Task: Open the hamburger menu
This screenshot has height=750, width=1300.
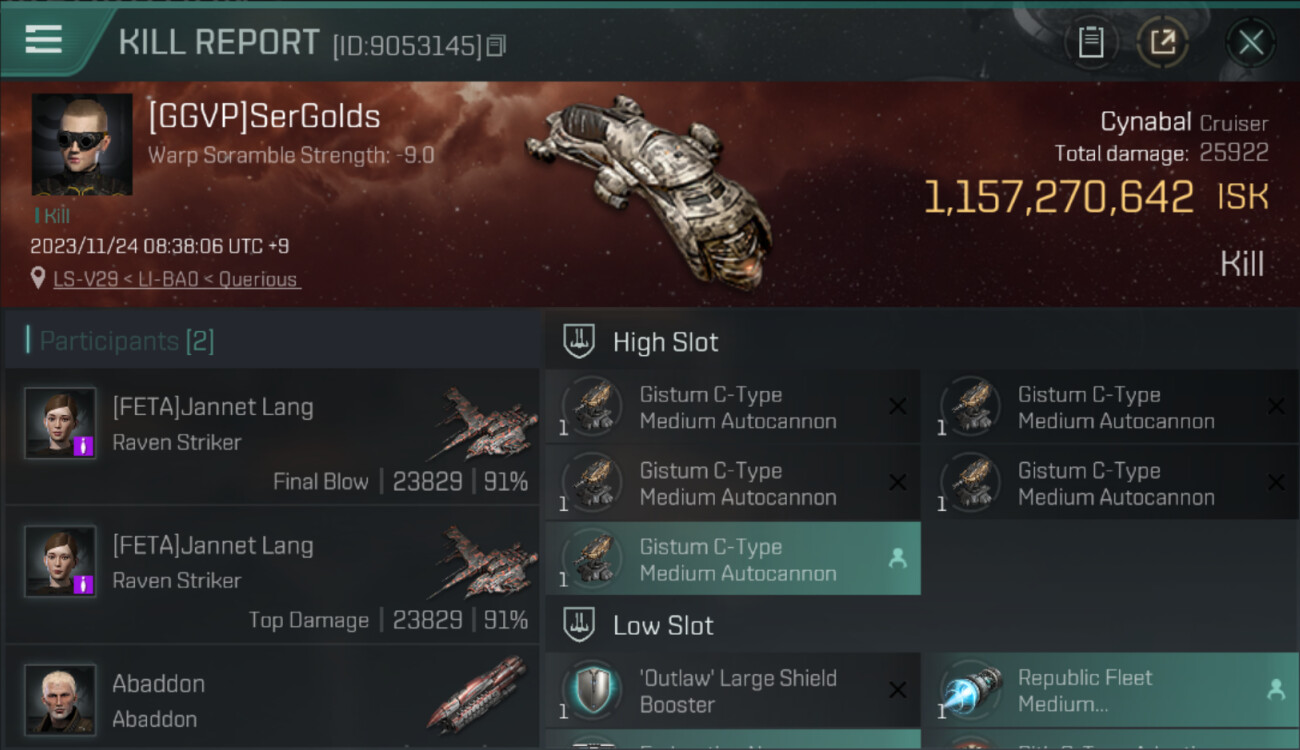Action: pos(43,39)
